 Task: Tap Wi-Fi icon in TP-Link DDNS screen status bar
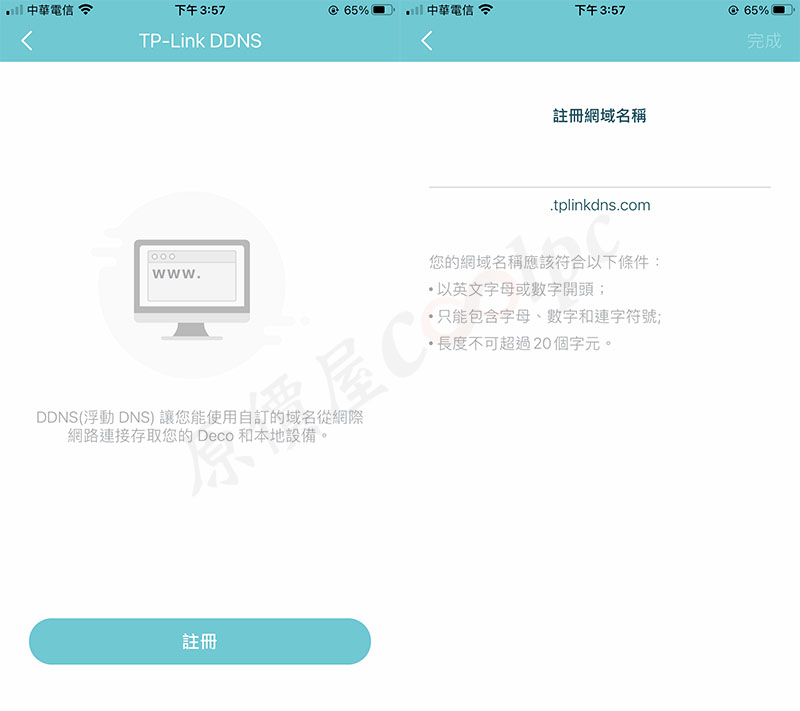click(x=85, y=10)
